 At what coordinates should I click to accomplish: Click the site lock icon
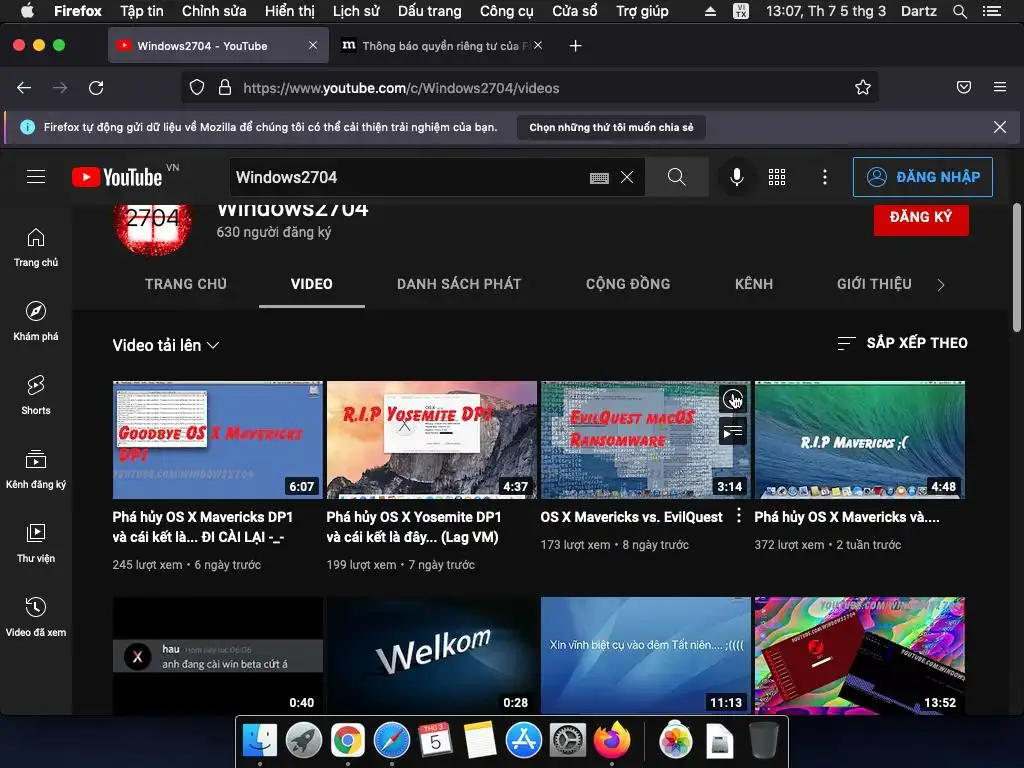click(x=225, y=88)
